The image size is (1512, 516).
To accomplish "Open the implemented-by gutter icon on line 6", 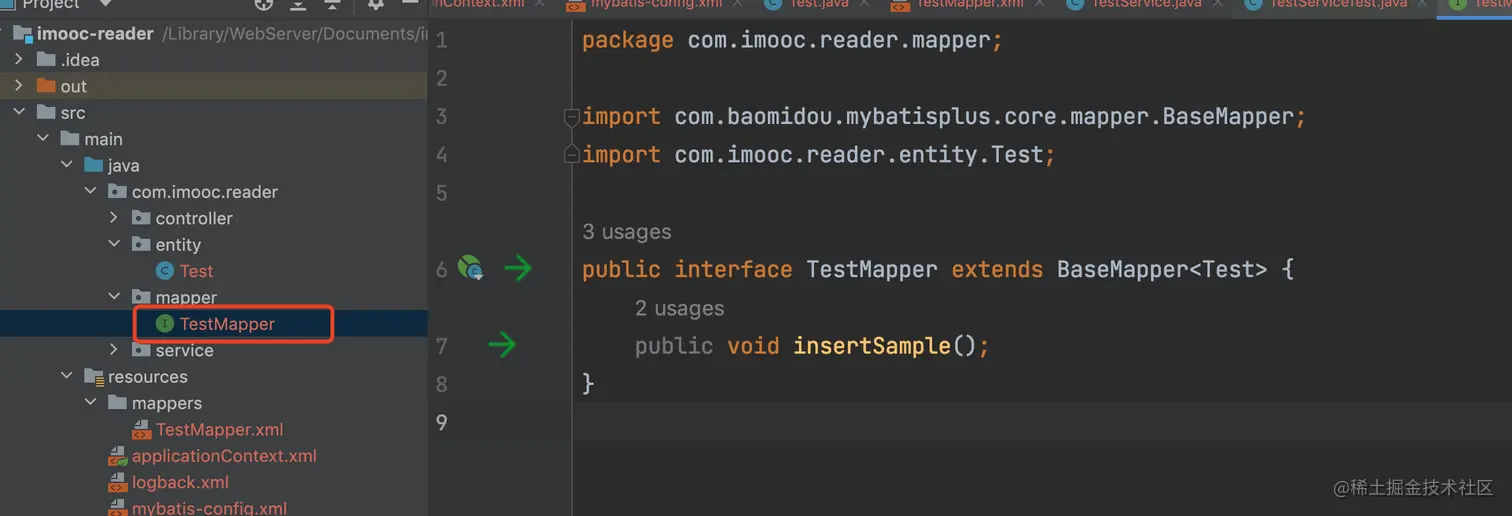I will 470,268.
